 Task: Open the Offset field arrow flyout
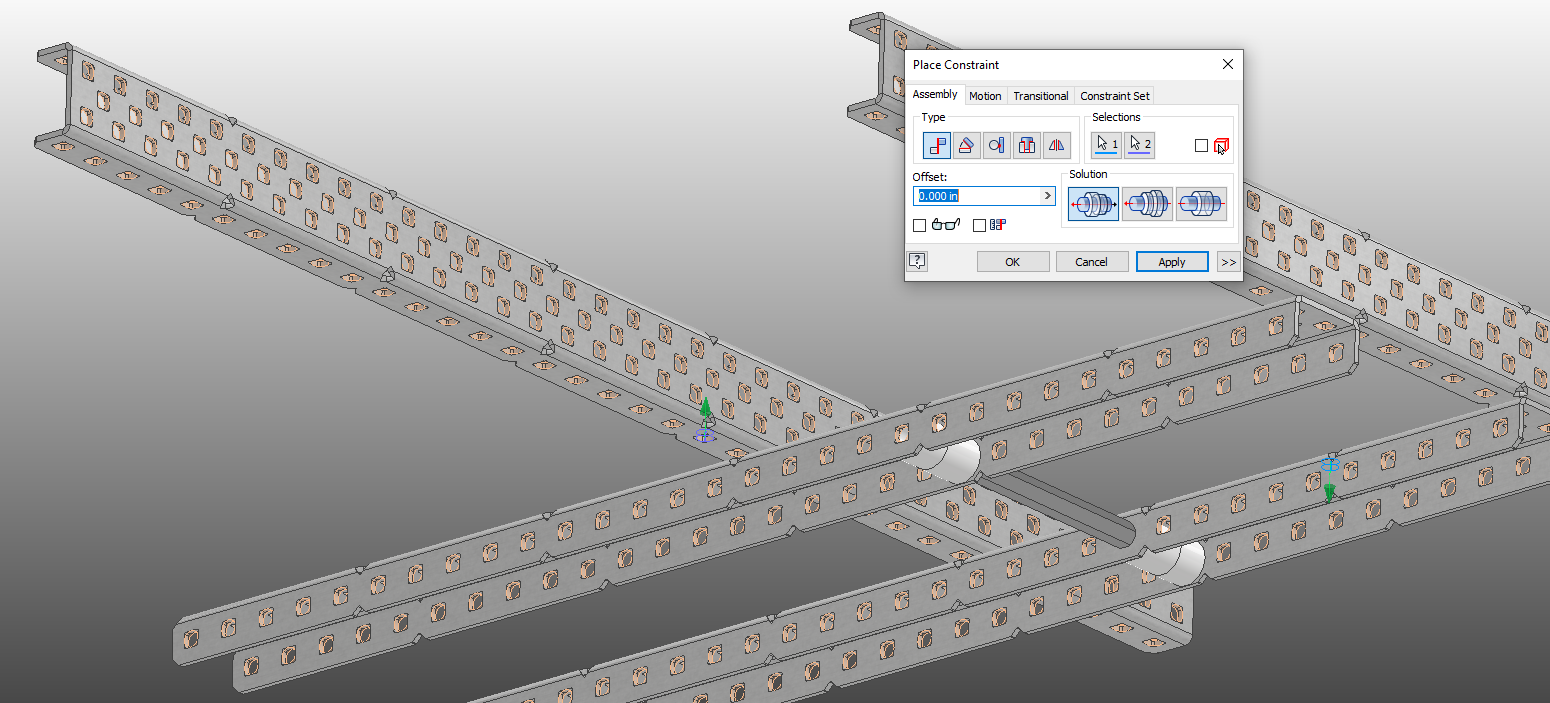click(x=1048, y=196)
